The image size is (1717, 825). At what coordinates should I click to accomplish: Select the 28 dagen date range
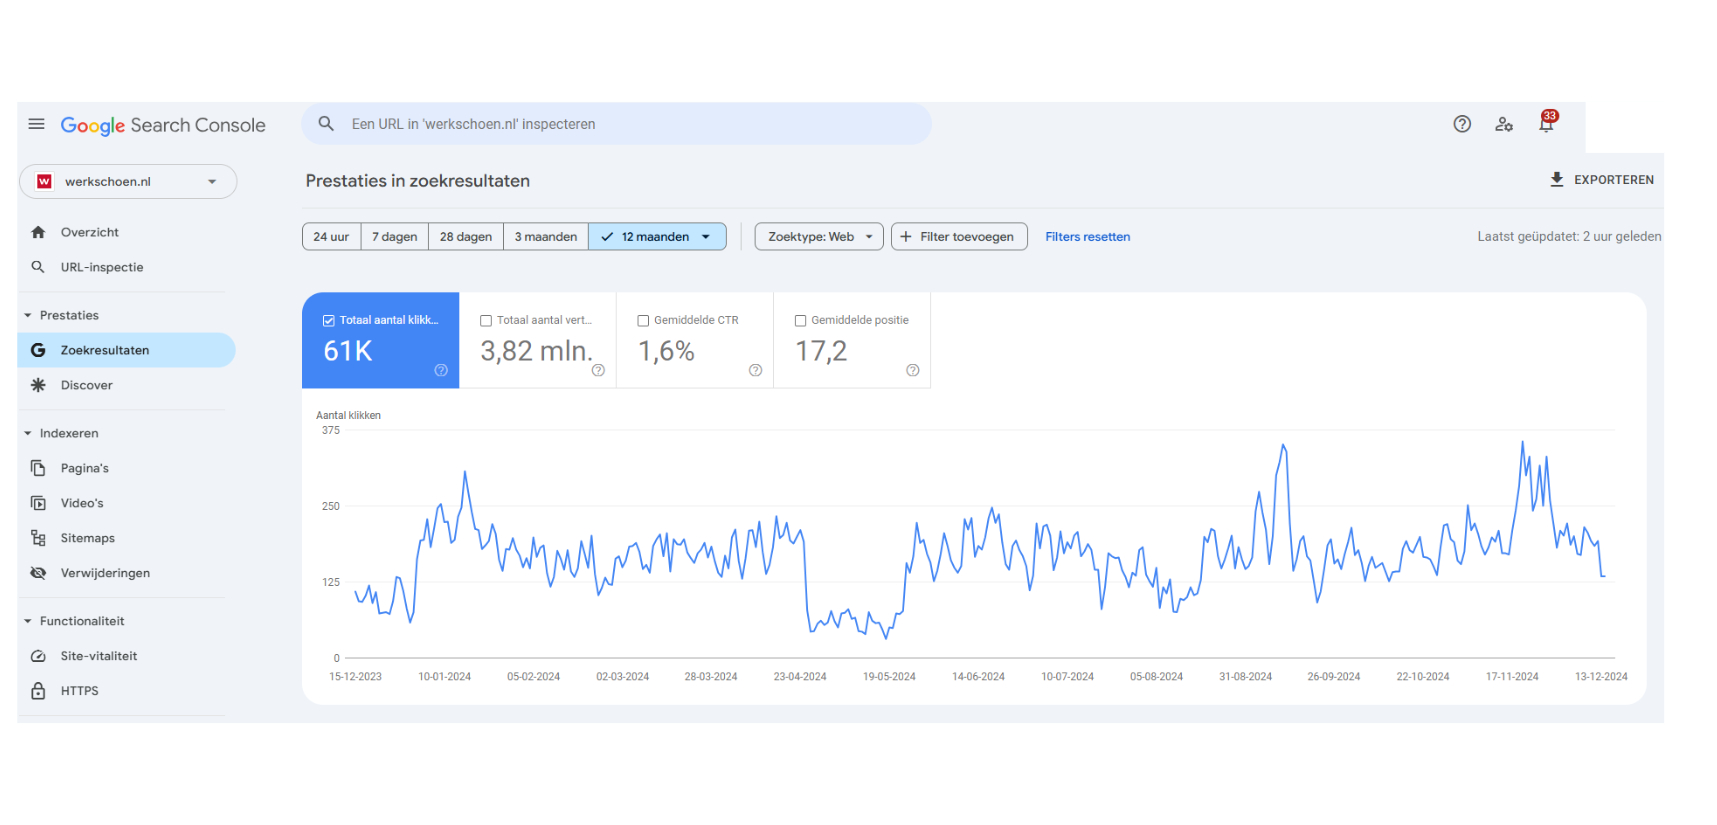(466, 237)
